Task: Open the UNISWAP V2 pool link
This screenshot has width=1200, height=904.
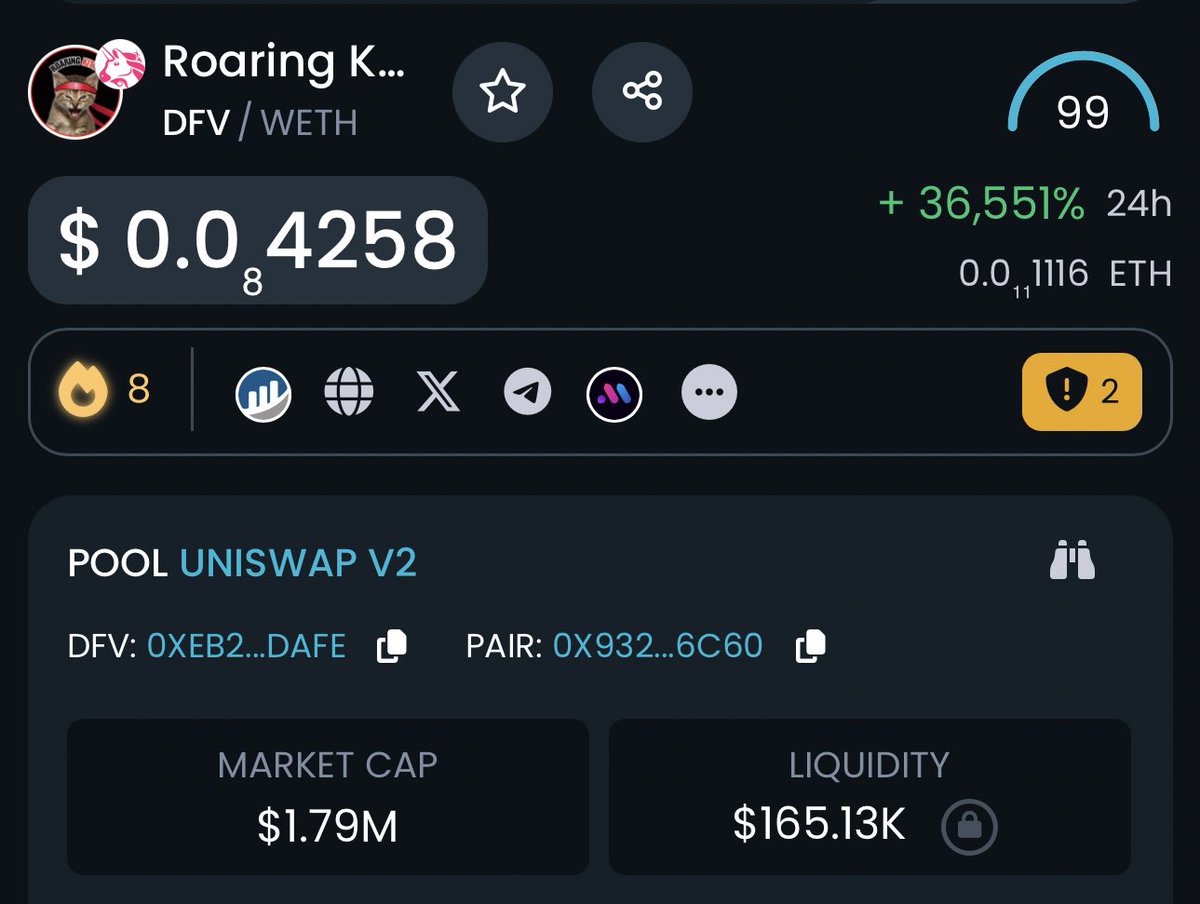Action: [x=298, y=564]
